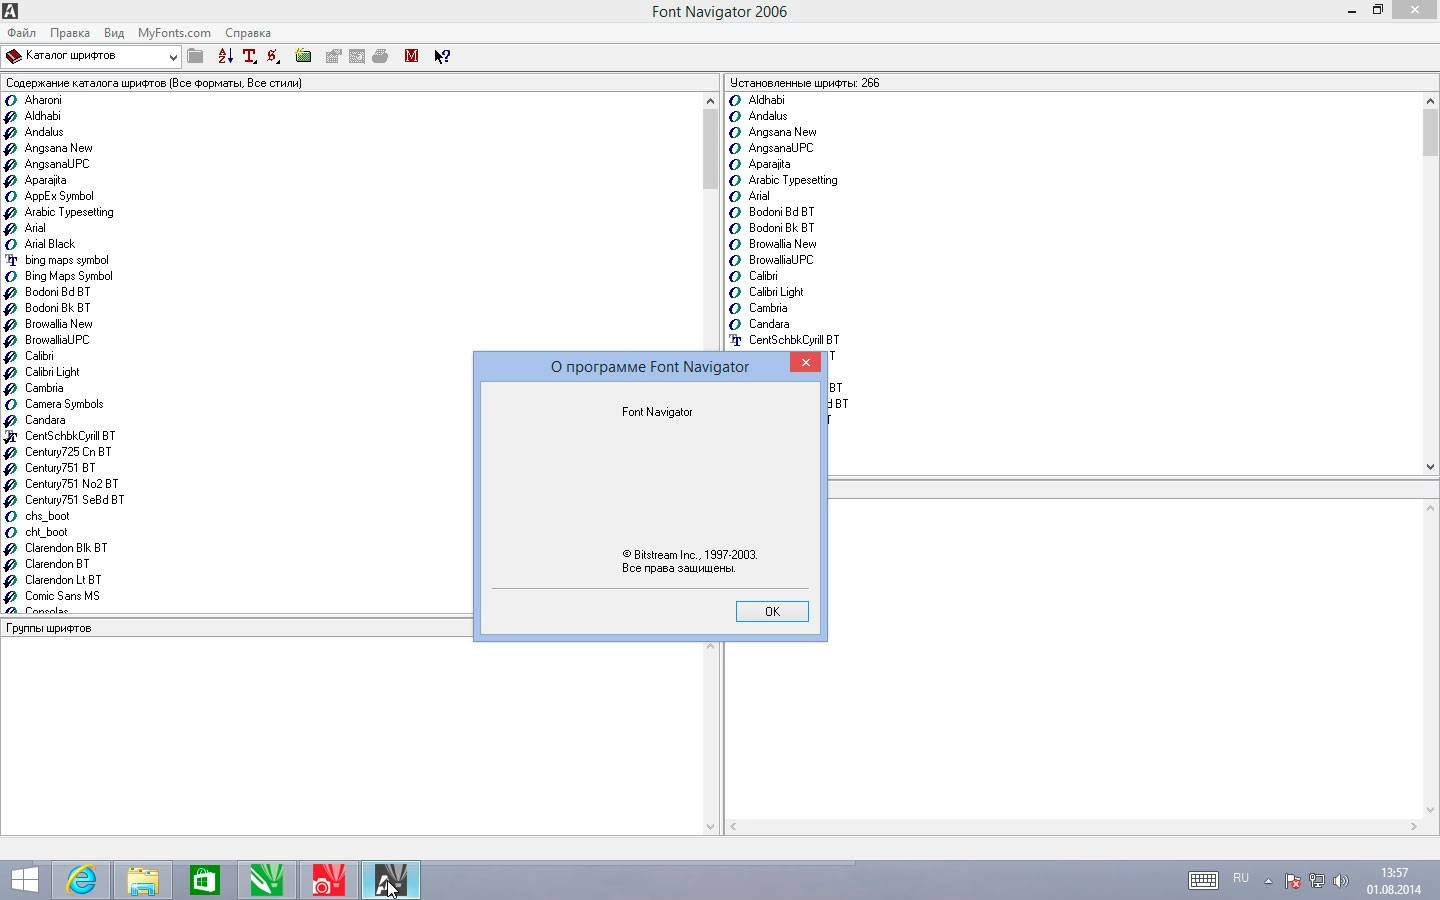Select Calibri Light in installed fonts

pos(776,292)
